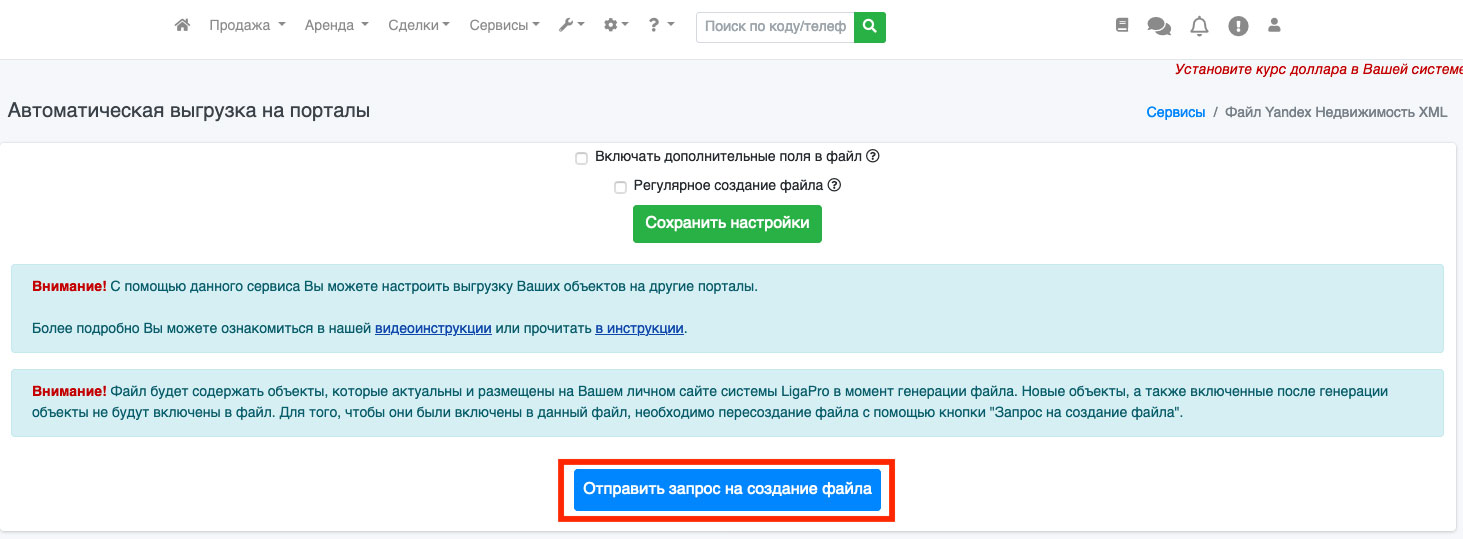Open the chat messages icon
The height and width of the screenshot is (539, 1463).
tap(1159, 27)
